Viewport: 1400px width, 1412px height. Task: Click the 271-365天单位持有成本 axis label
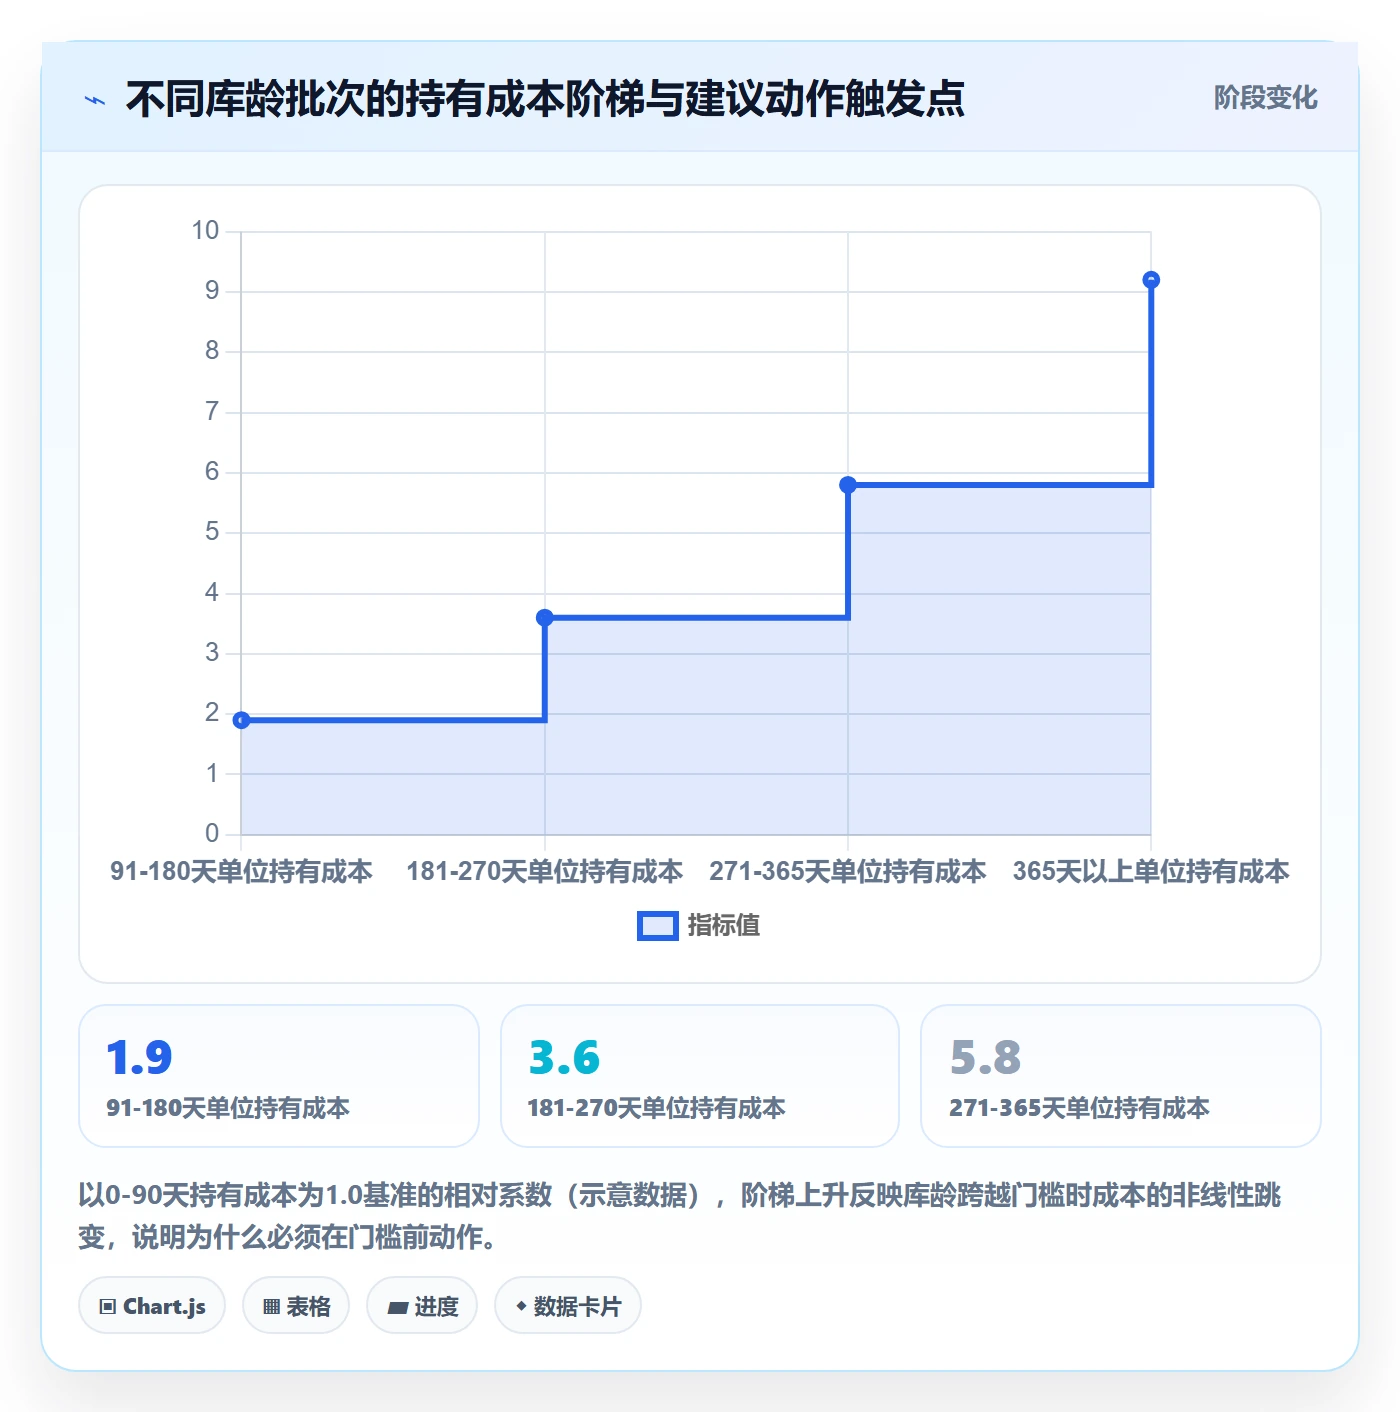[848, 871]
